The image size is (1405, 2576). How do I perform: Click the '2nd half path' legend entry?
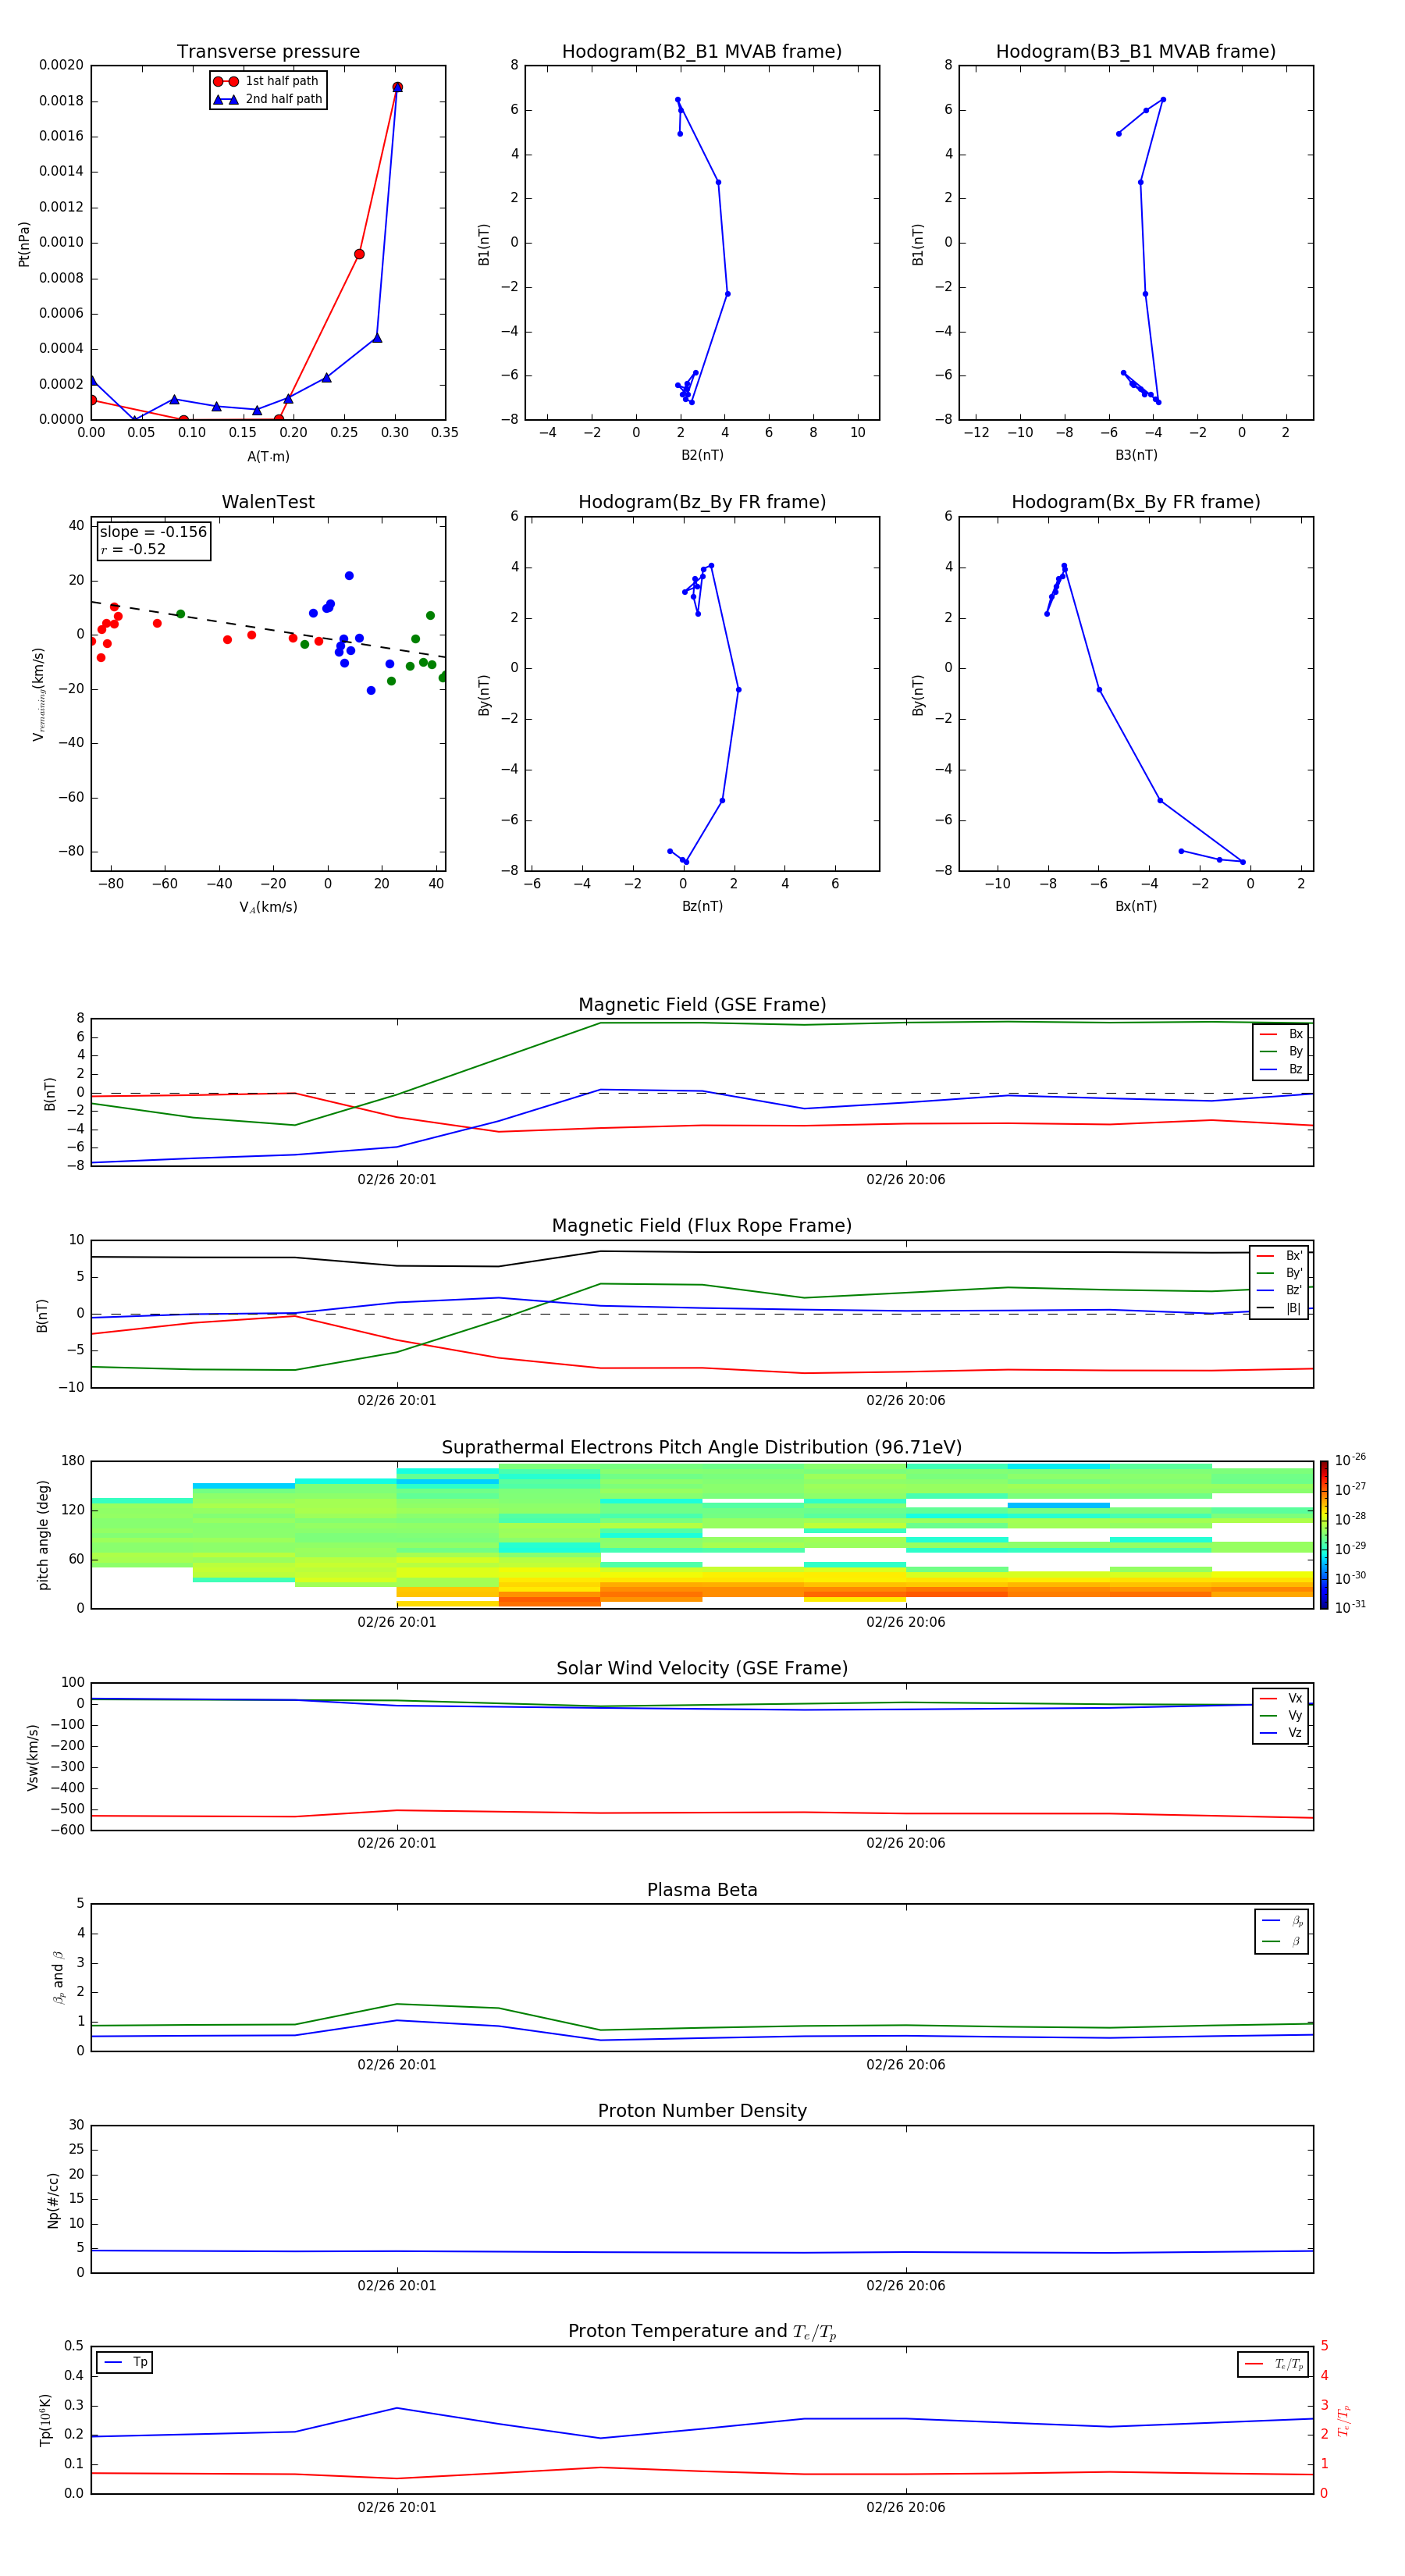268,99
